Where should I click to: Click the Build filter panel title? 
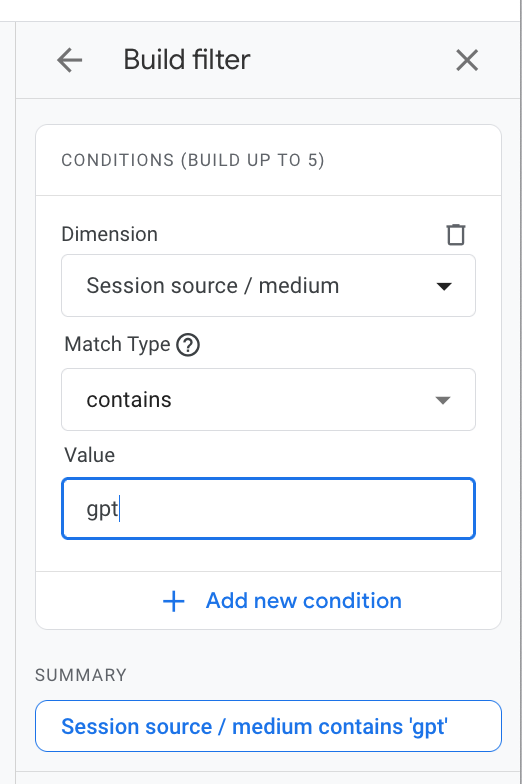tap(186, 60)
